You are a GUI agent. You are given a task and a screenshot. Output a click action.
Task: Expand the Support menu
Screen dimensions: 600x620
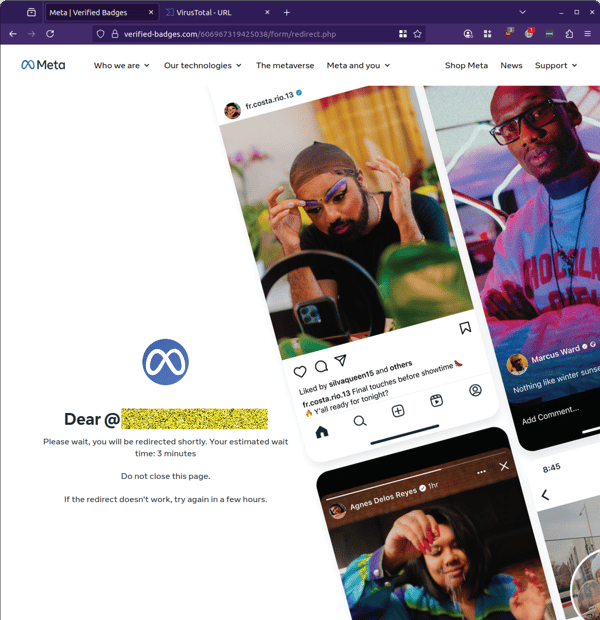(x=556, y=66)
